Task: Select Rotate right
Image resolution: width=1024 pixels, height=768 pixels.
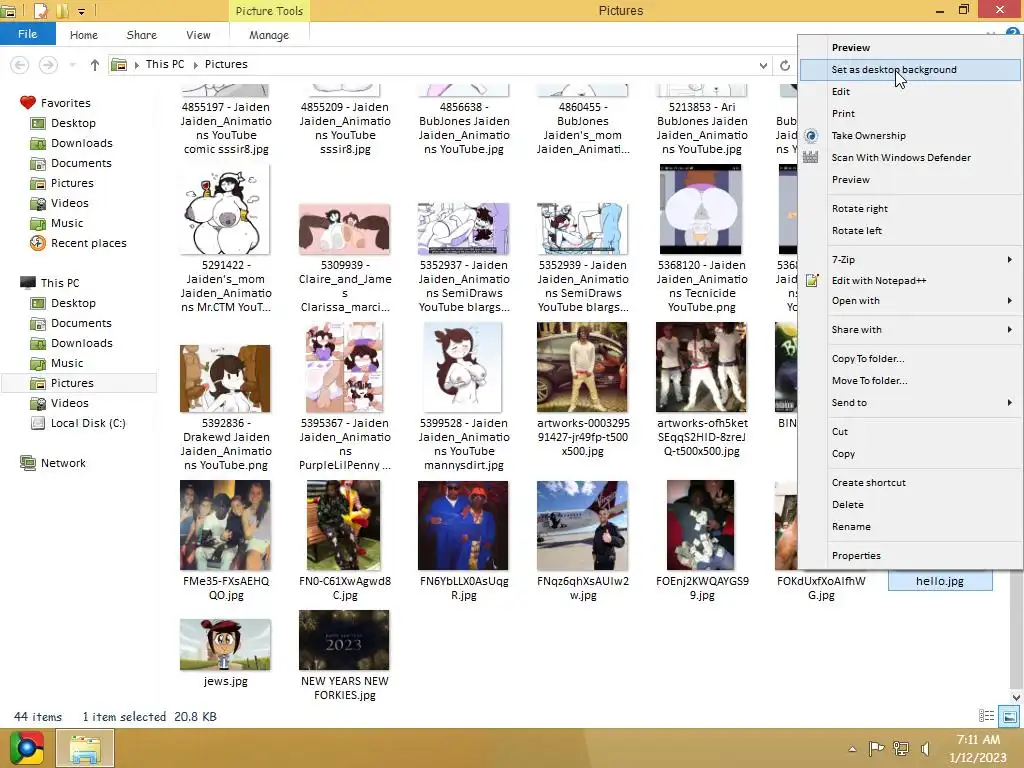Action: 910,208
